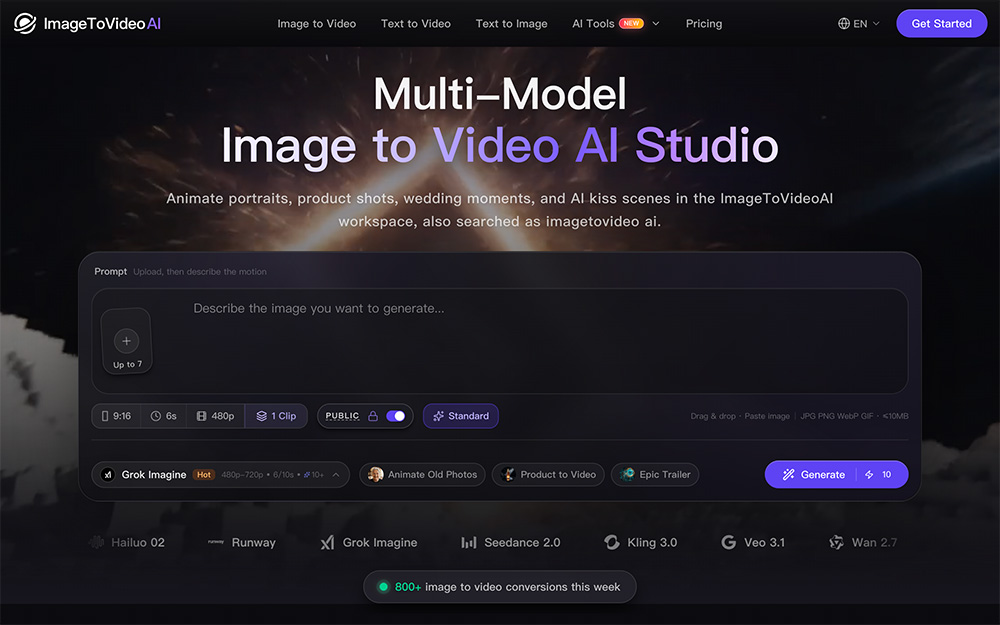
Task: Click the plus icon to upload images
Action: click(x=126, y=341)
